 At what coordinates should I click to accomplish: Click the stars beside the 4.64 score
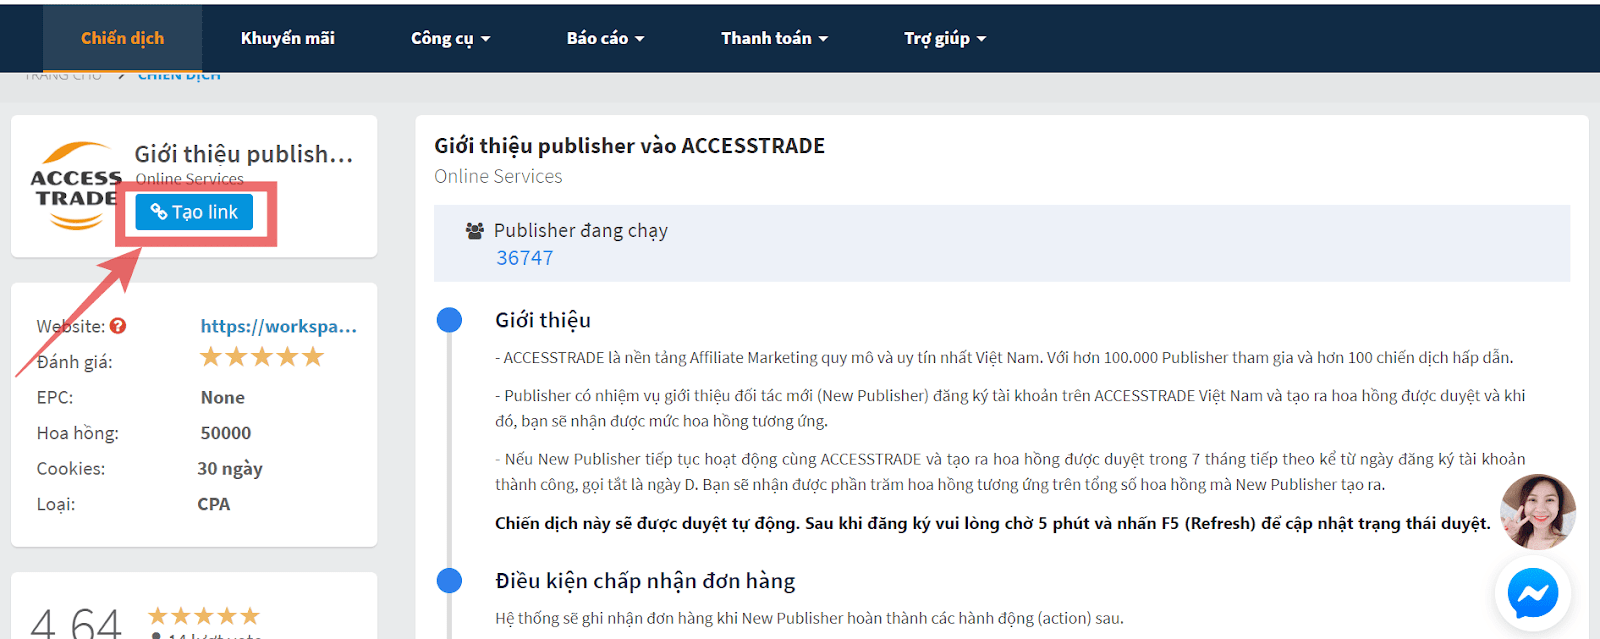coord(204,616)
